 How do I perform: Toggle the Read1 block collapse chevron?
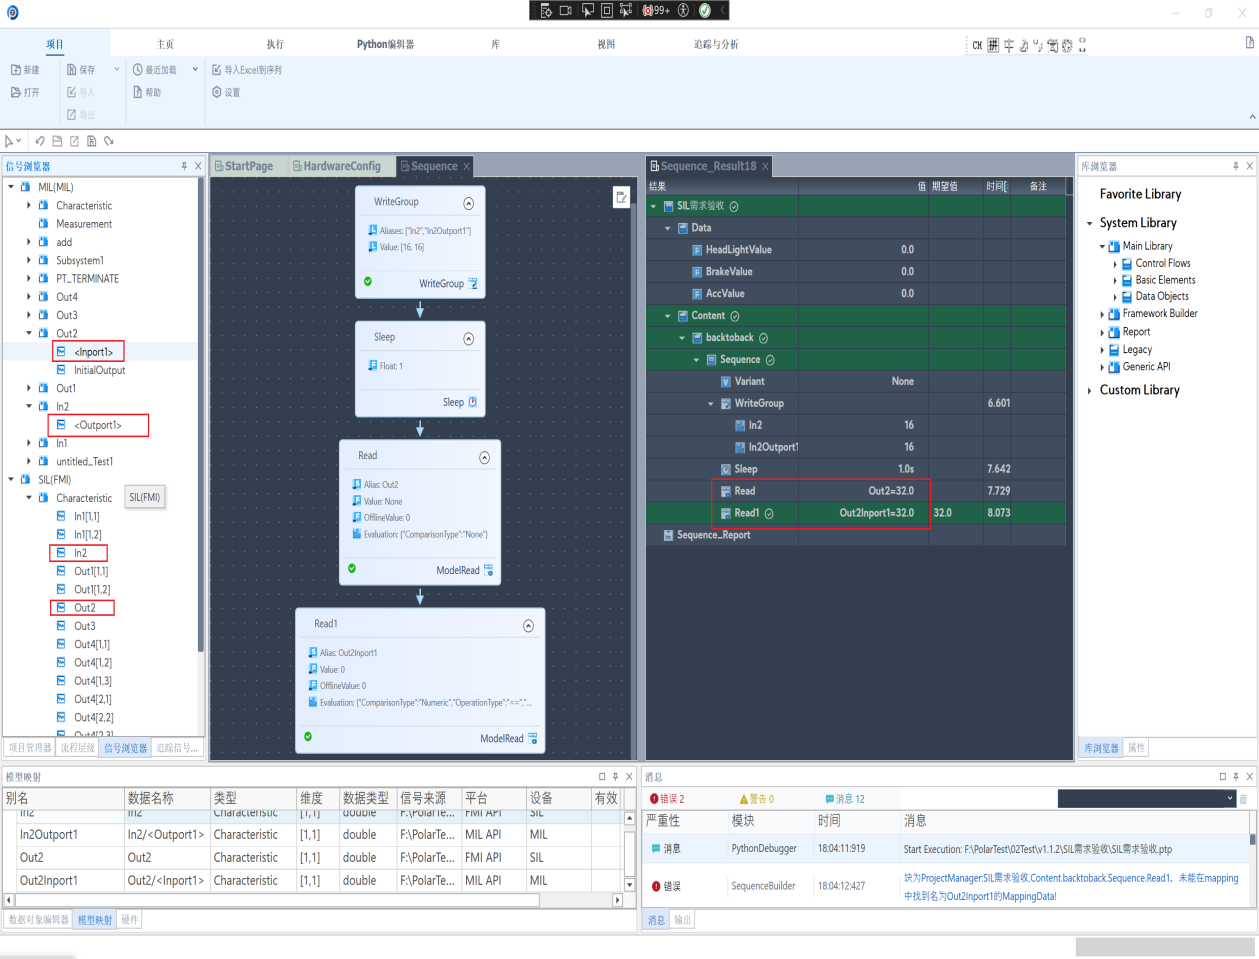pyautogui.click(x=529, y=626)
